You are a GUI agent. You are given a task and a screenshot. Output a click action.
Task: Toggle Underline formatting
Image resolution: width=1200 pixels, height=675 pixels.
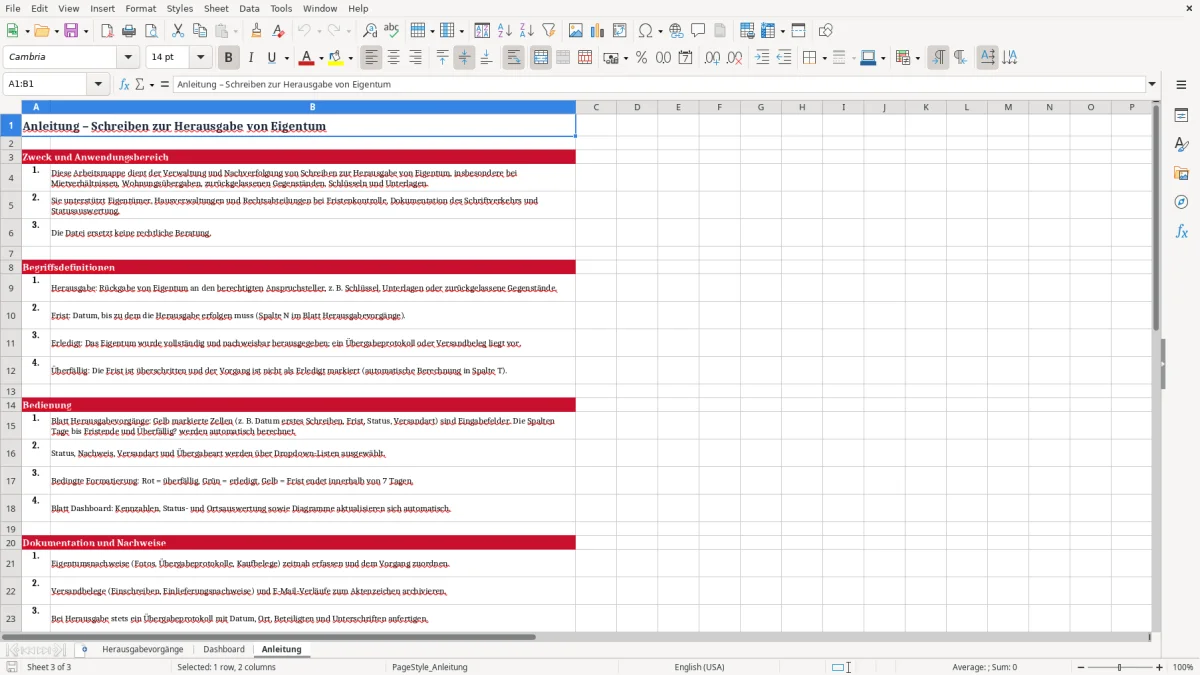(271, 58)
